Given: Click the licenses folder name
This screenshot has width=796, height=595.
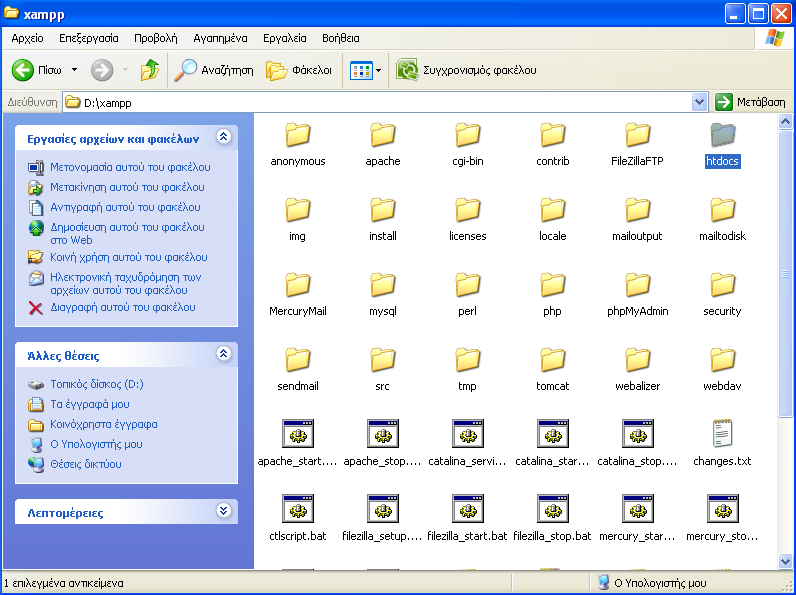Looking at the screenshot, I should [468, 236].
